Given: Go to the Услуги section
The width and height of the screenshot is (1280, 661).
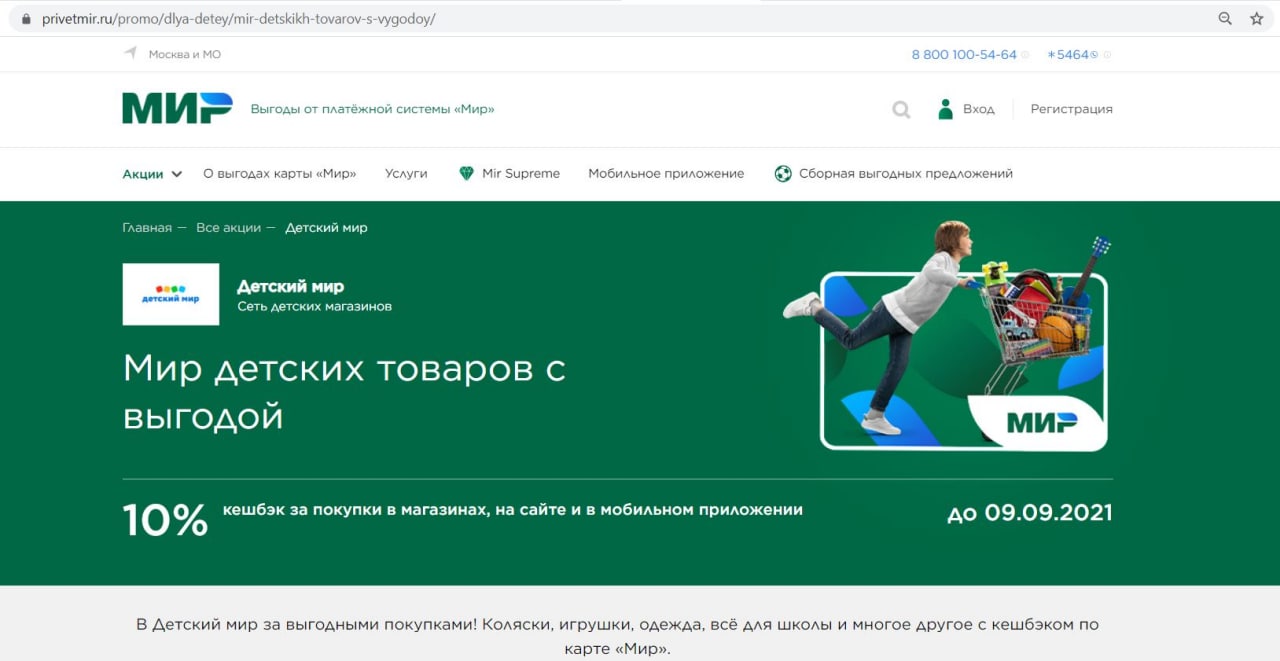Looking at the screenshot, I should pyautogui.click(x=406, y=174).
